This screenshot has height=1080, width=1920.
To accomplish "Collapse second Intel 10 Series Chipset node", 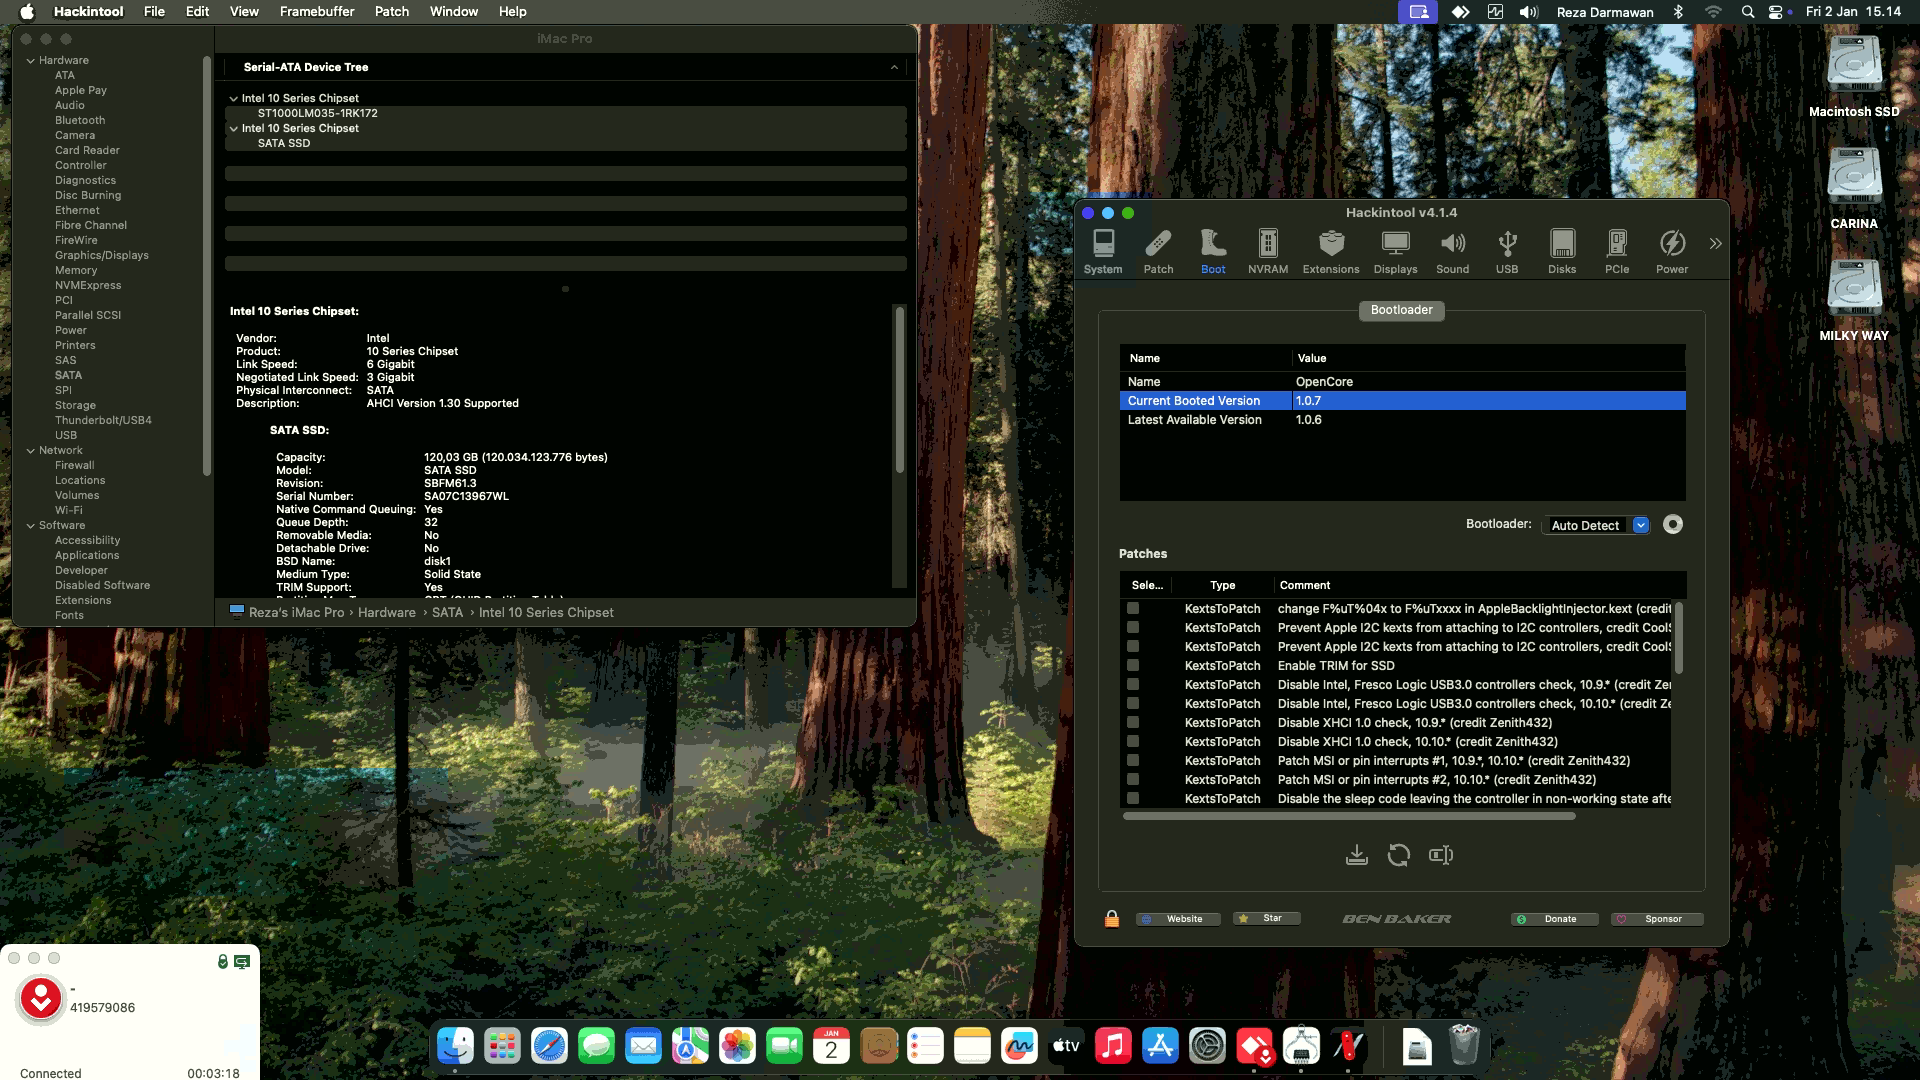I will coord(234,129).
